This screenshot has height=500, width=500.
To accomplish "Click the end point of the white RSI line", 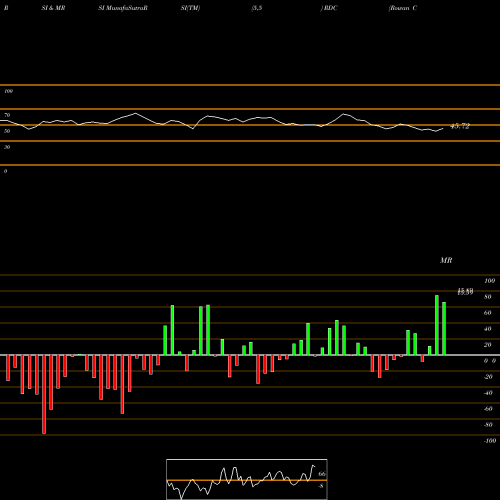I will point(443,128).
